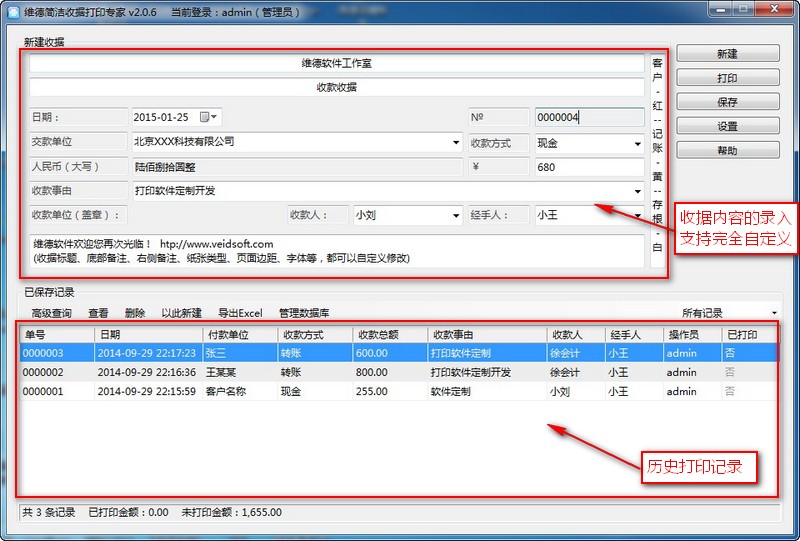Click 已打印金额 status bar entry
Screen dimensions: 800x541
tap(128, 512)
